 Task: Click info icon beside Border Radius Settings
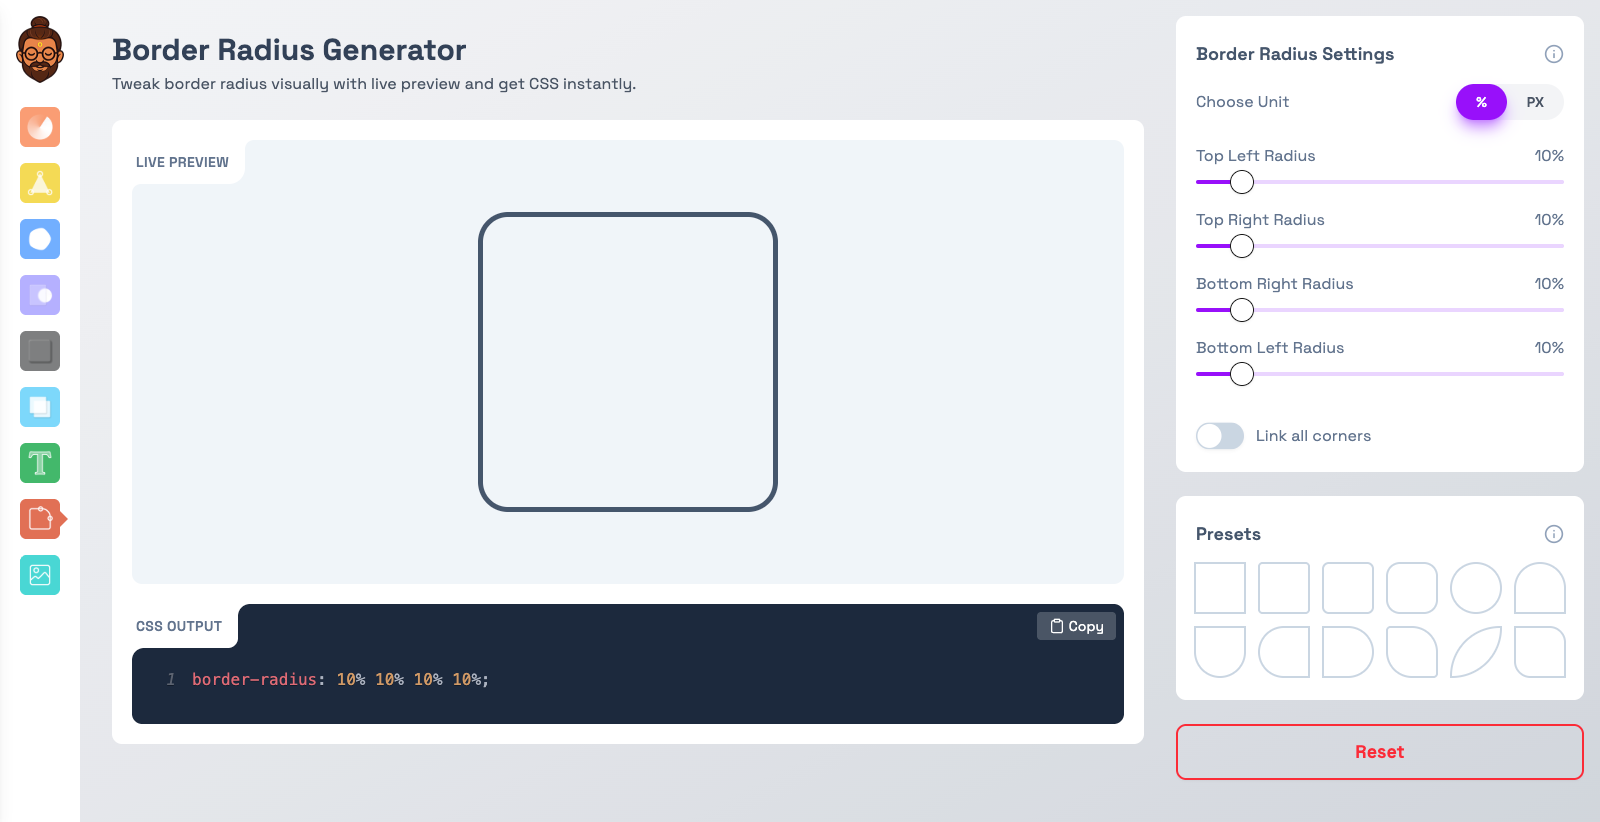[1553, 54]
